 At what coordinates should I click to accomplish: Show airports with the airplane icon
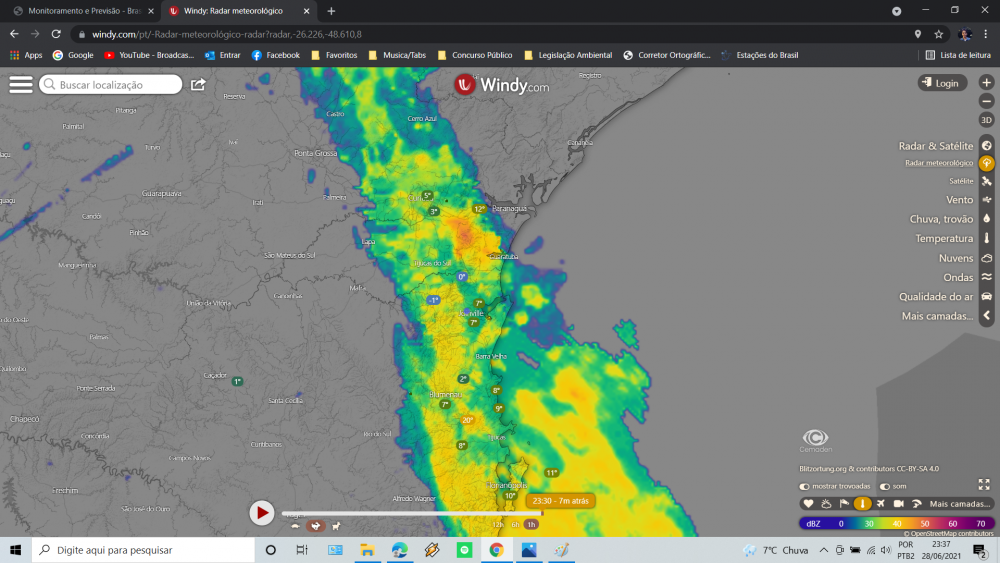881,504
